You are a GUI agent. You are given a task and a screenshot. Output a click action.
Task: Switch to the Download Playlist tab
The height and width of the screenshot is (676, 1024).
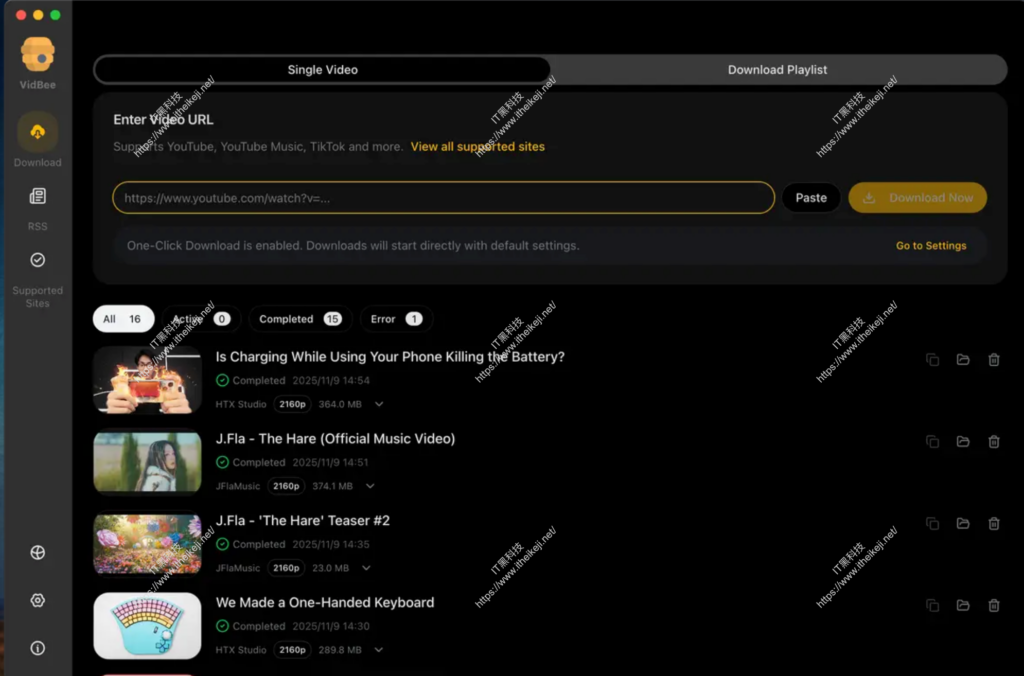pos(777,70)
